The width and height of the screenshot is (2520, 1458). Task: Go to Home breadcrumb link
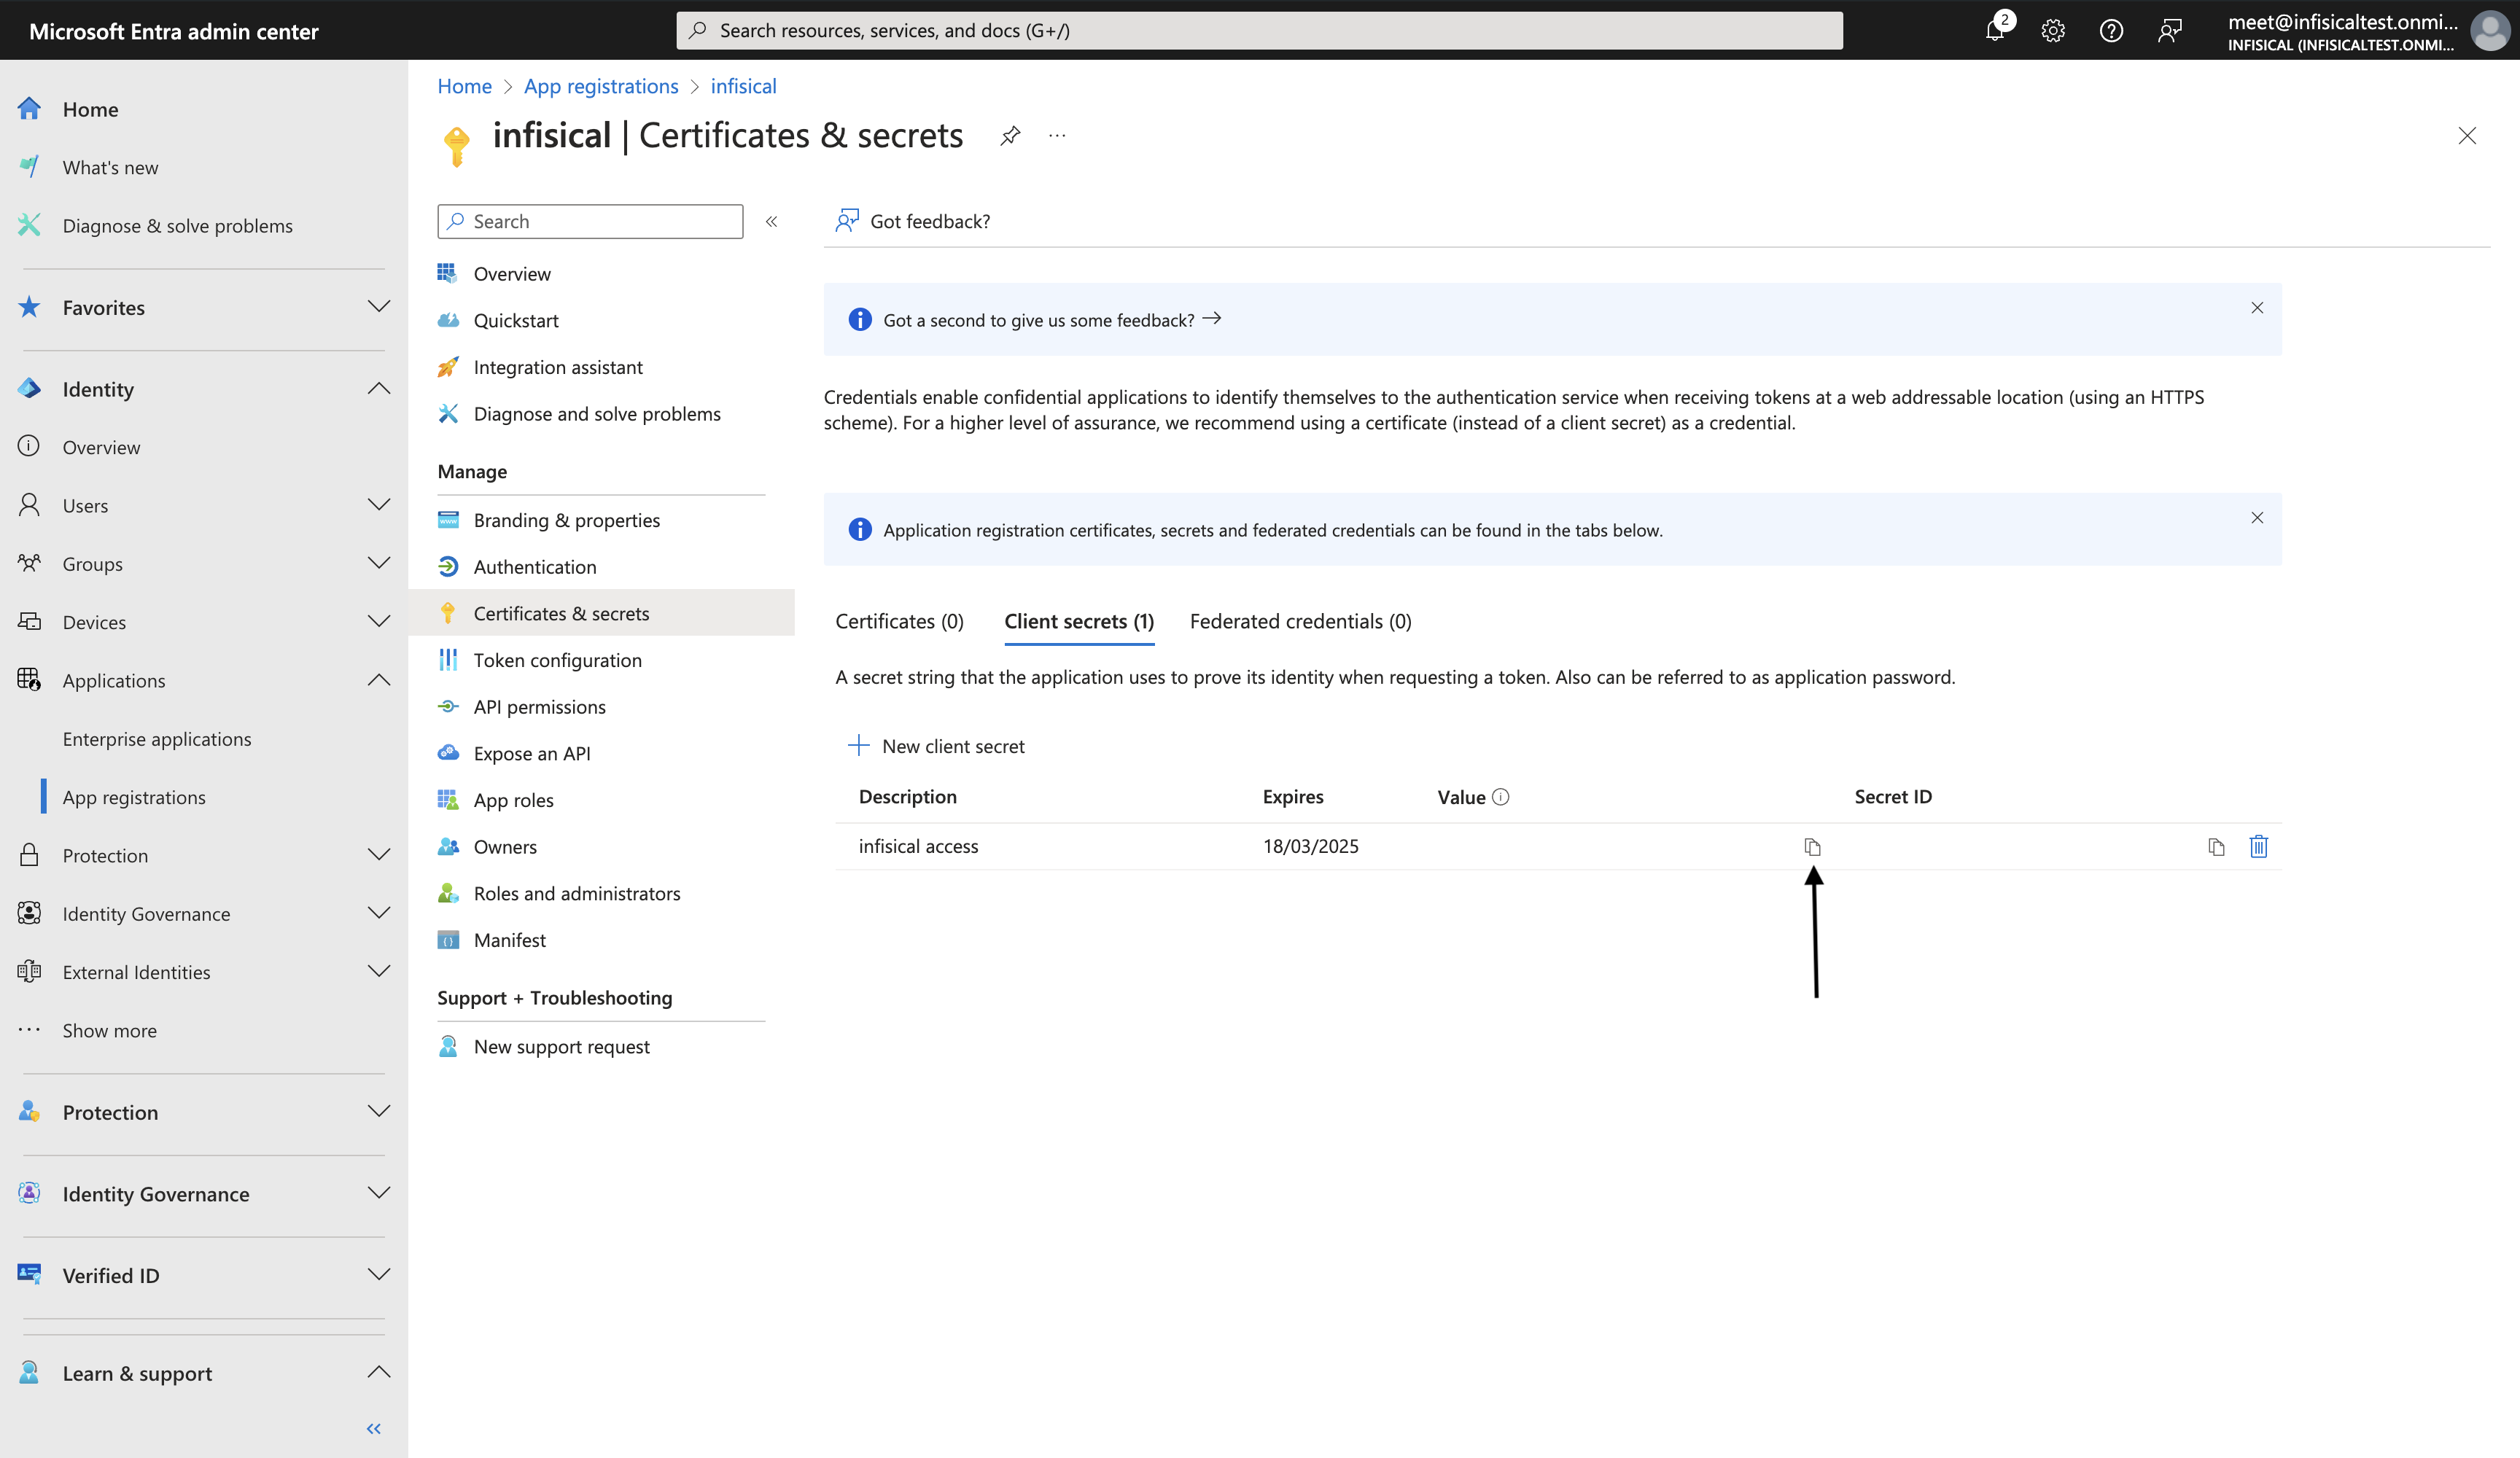pyautogui.click(x=464, y=86)
